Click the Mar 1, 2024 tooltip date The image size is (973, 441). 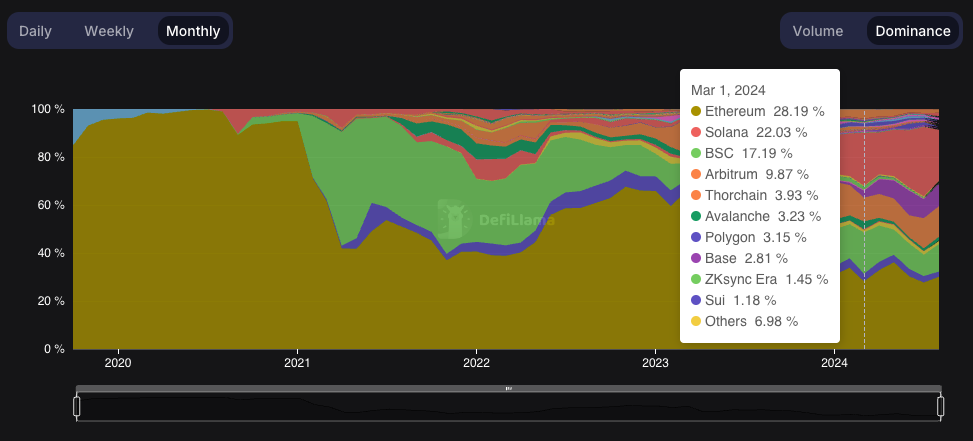tap(728, 91)
